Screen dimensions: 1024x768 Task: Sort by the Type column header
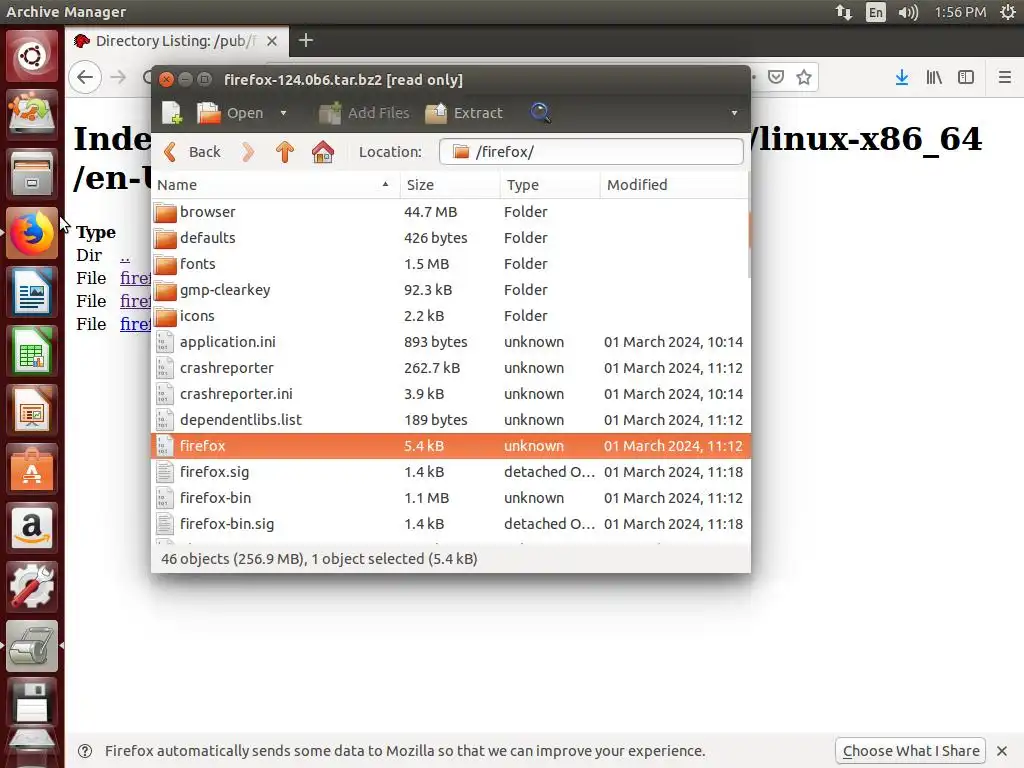tap(550, 185)
